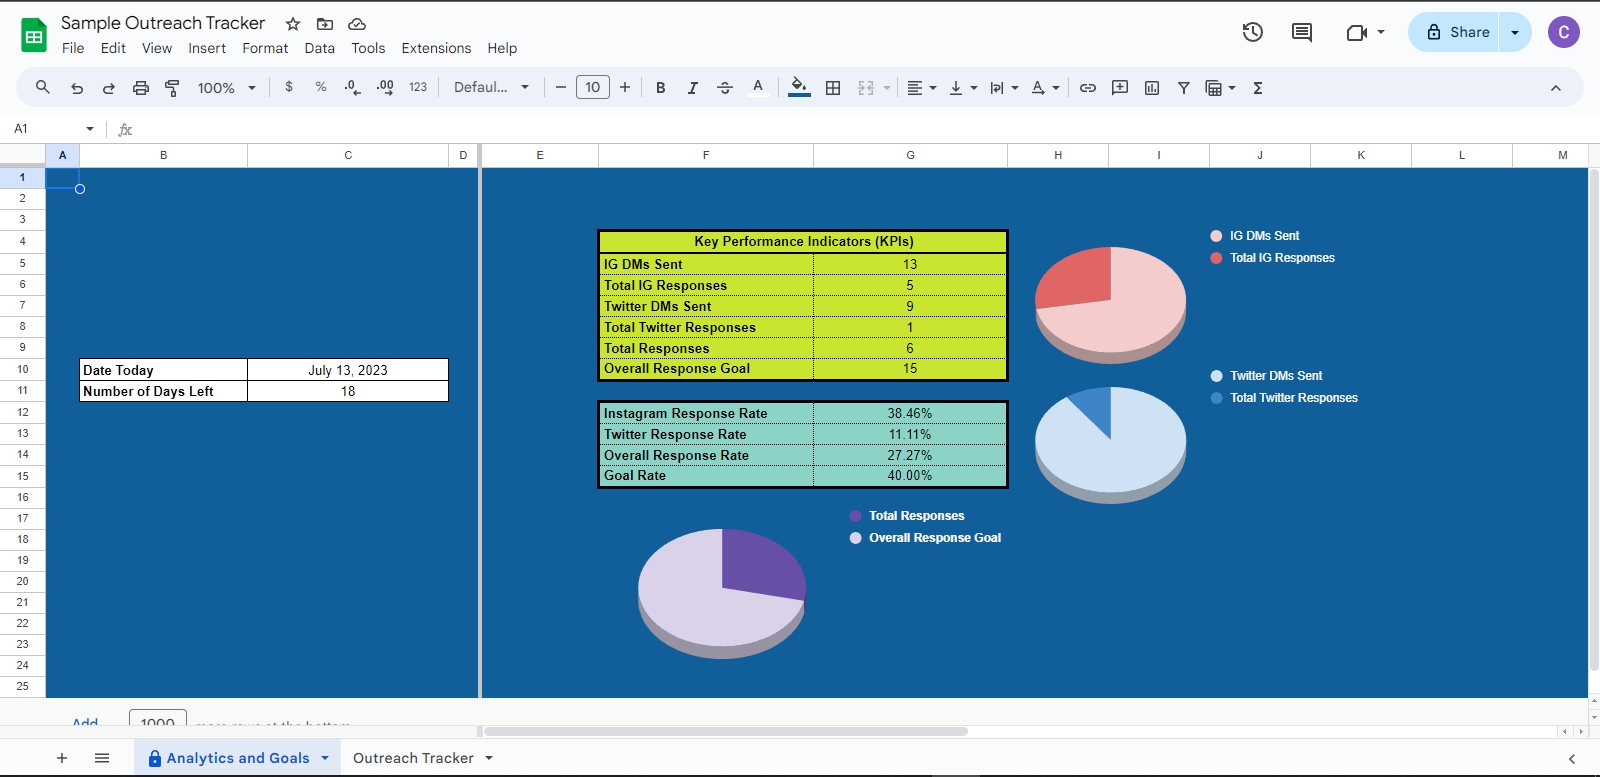Format selection as percent
1600x777 pixels.
[321, 87]
